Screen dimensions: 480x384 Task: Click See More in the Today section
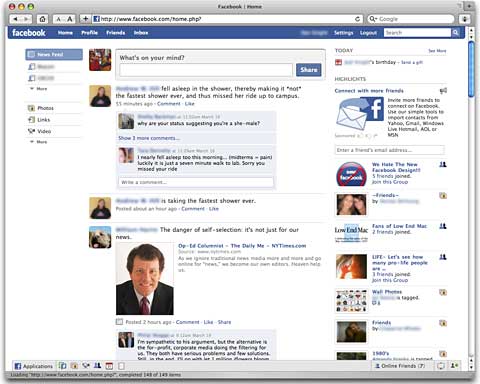[x=437, y=51]
